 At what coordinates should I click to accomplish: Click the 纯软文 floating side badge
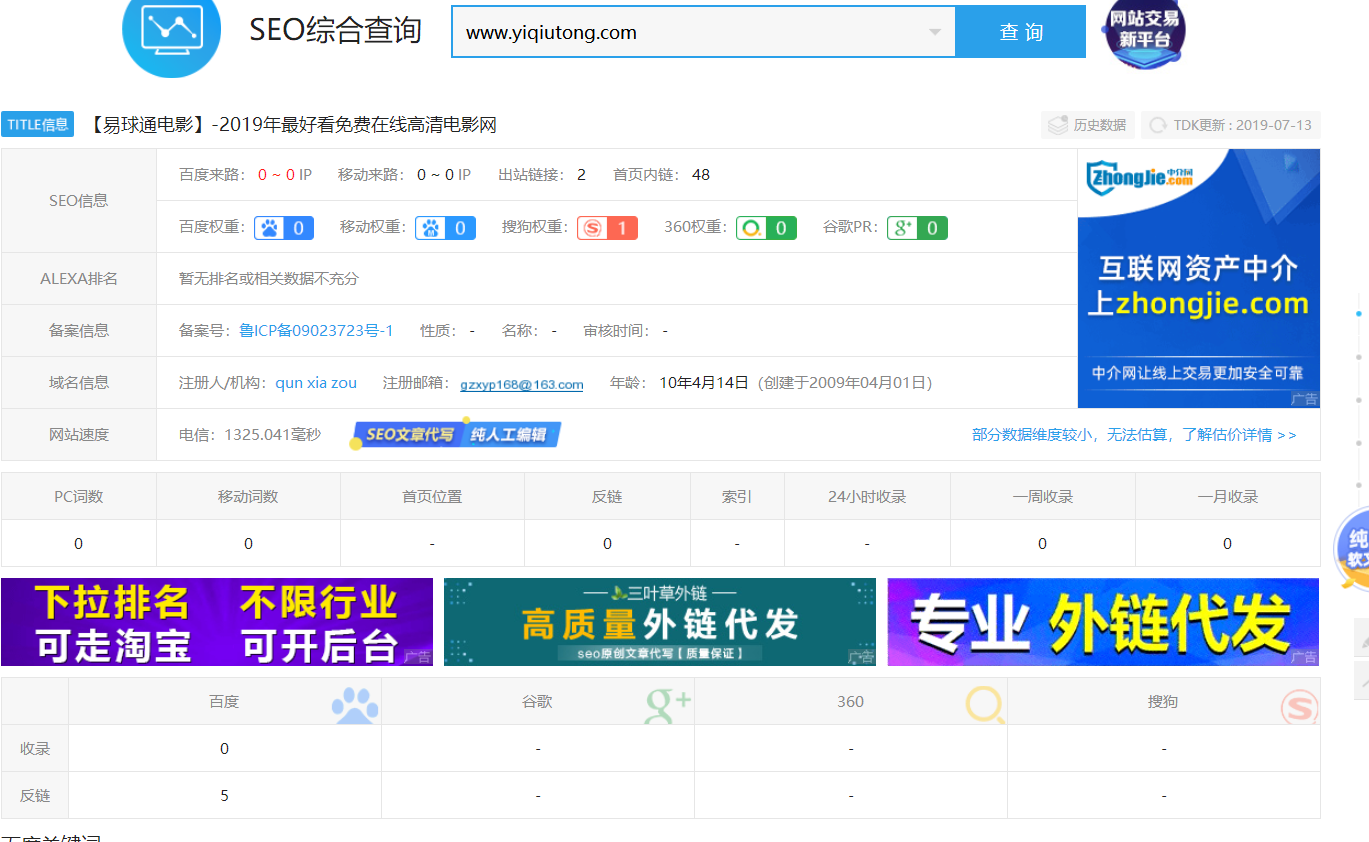coord(1352,548)
